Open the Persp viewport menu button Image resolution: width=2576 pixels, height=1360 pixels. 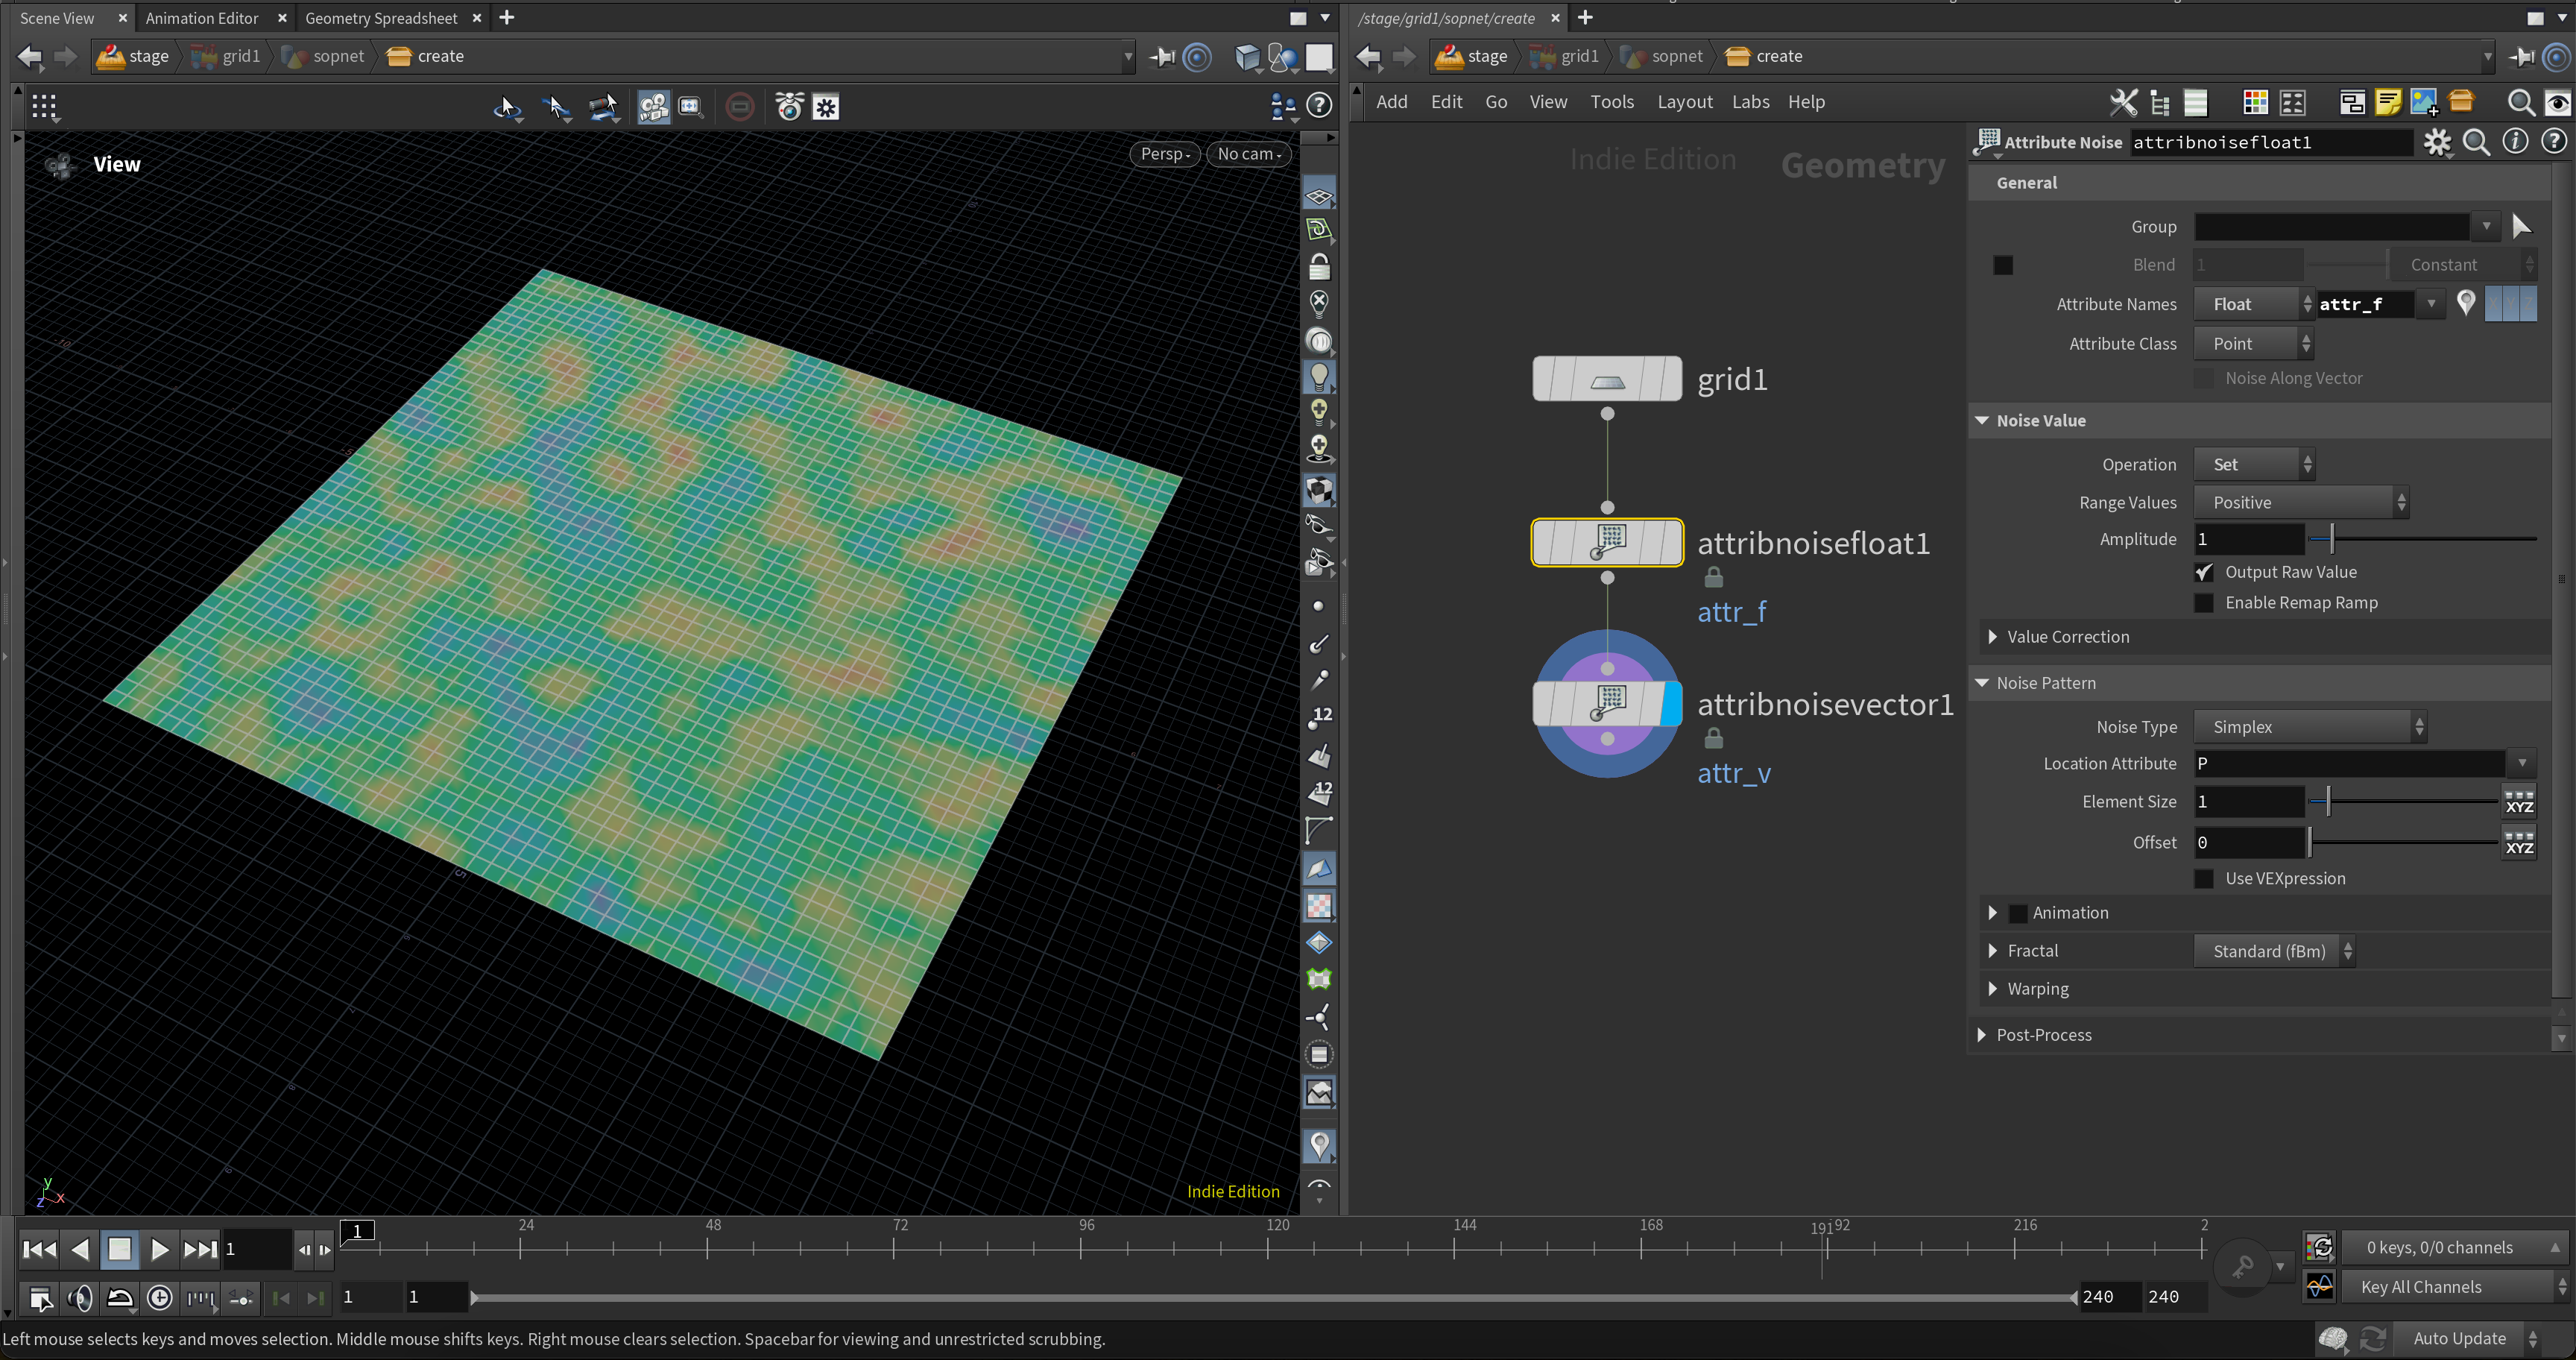pos(1165,154)
